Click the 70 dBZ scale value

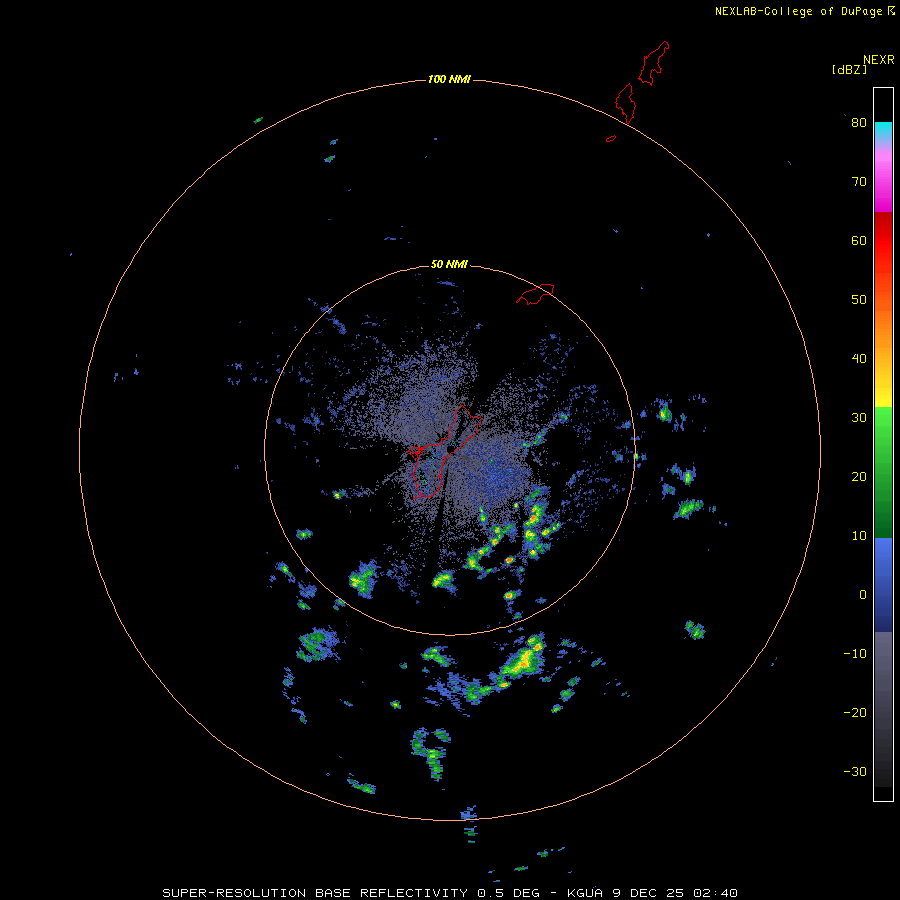tap(859, 181)
